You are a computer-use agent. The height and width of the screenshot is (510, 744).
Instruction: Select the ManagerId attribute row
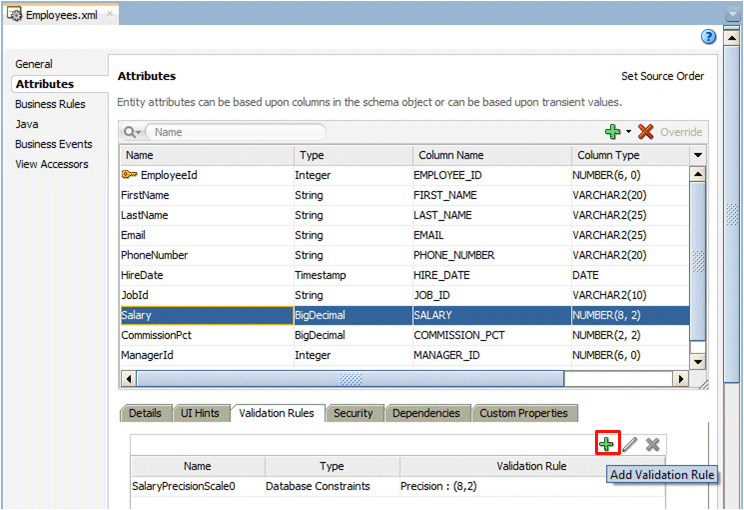(405, 355)
